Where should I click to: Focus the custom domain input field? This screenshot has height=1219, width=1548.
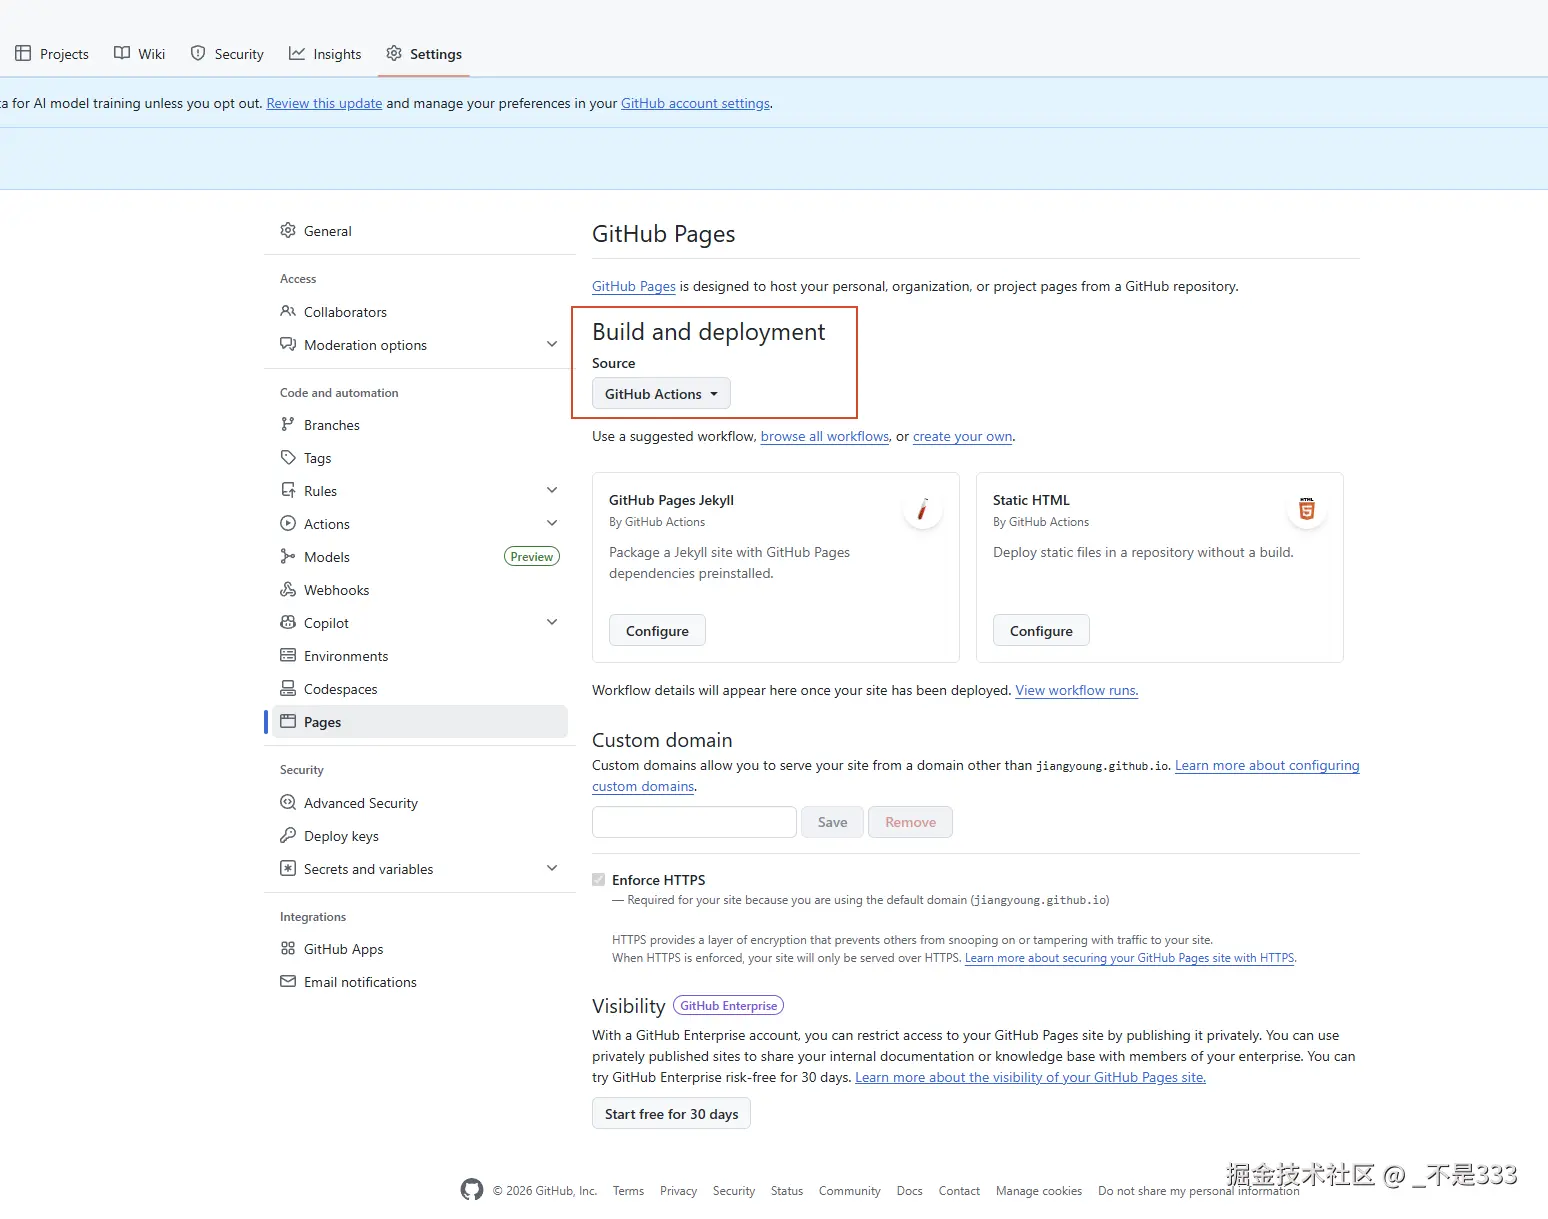[x=694, y=822]
